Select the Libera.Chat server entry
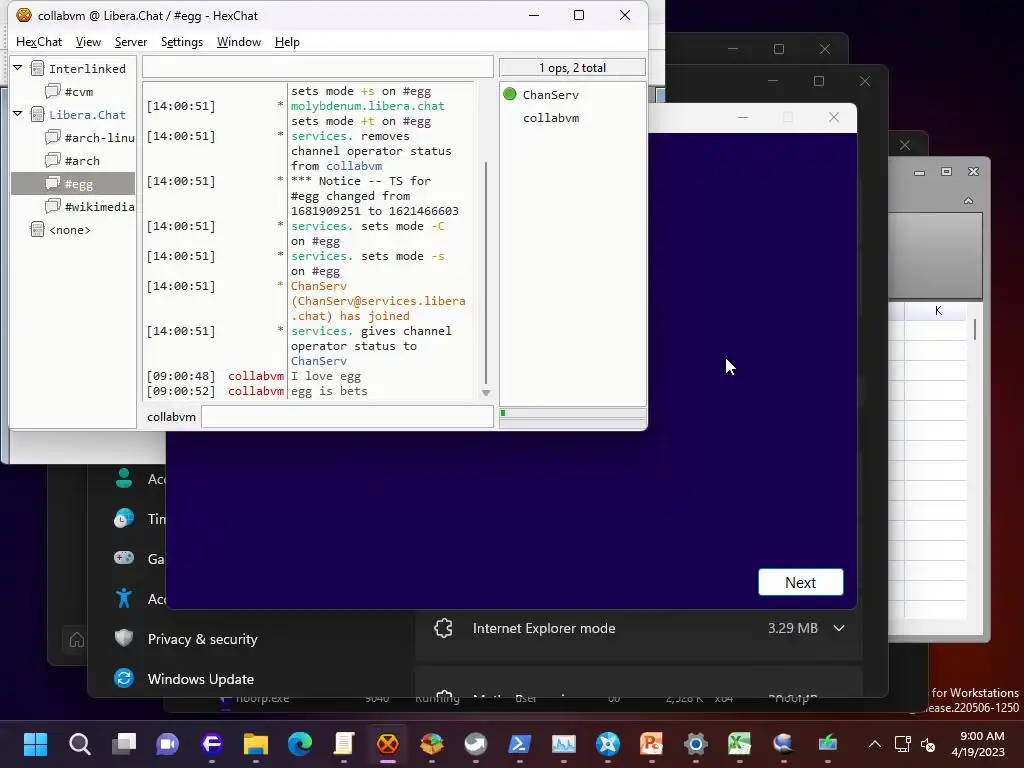1024x768 pixels. click(x=87, y=115)
